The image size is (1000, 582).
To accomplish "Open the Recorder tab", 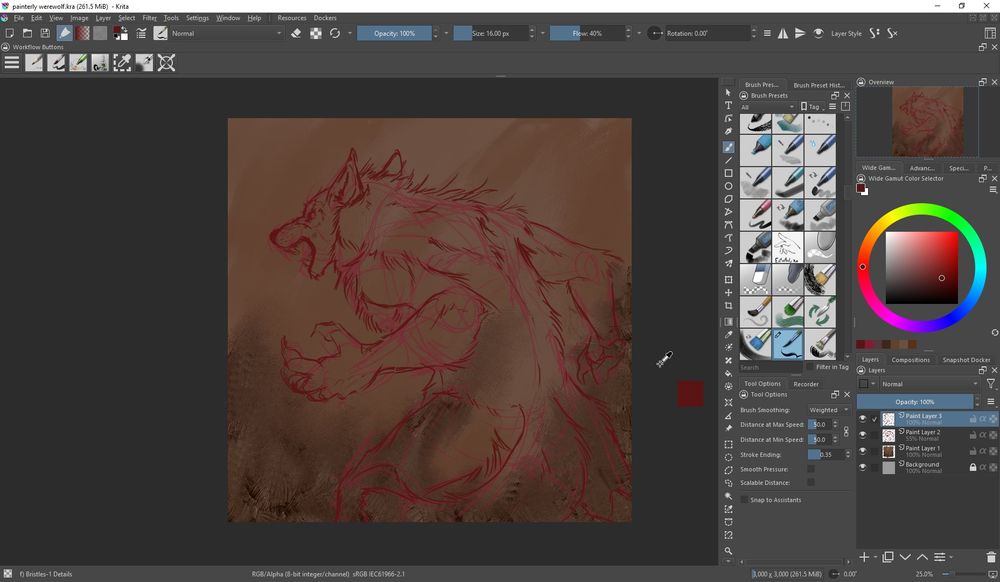I will pyautogui.click(x=806, y=384).
